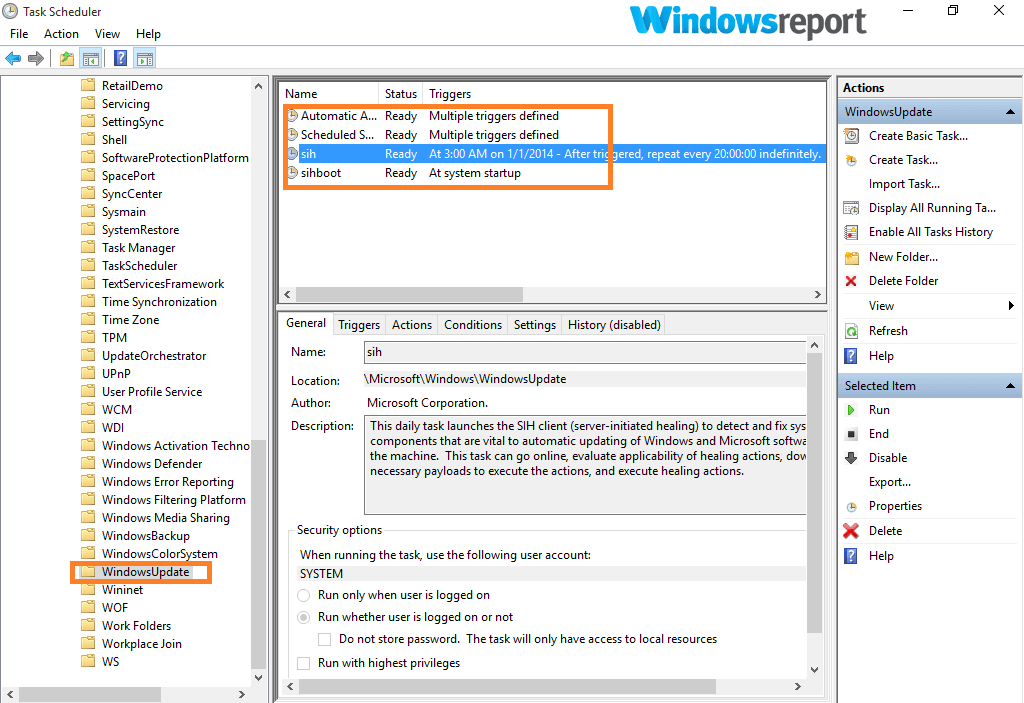
Task: Click the red X Delete icon under Selected Item
Action: [x=851, y=531]
